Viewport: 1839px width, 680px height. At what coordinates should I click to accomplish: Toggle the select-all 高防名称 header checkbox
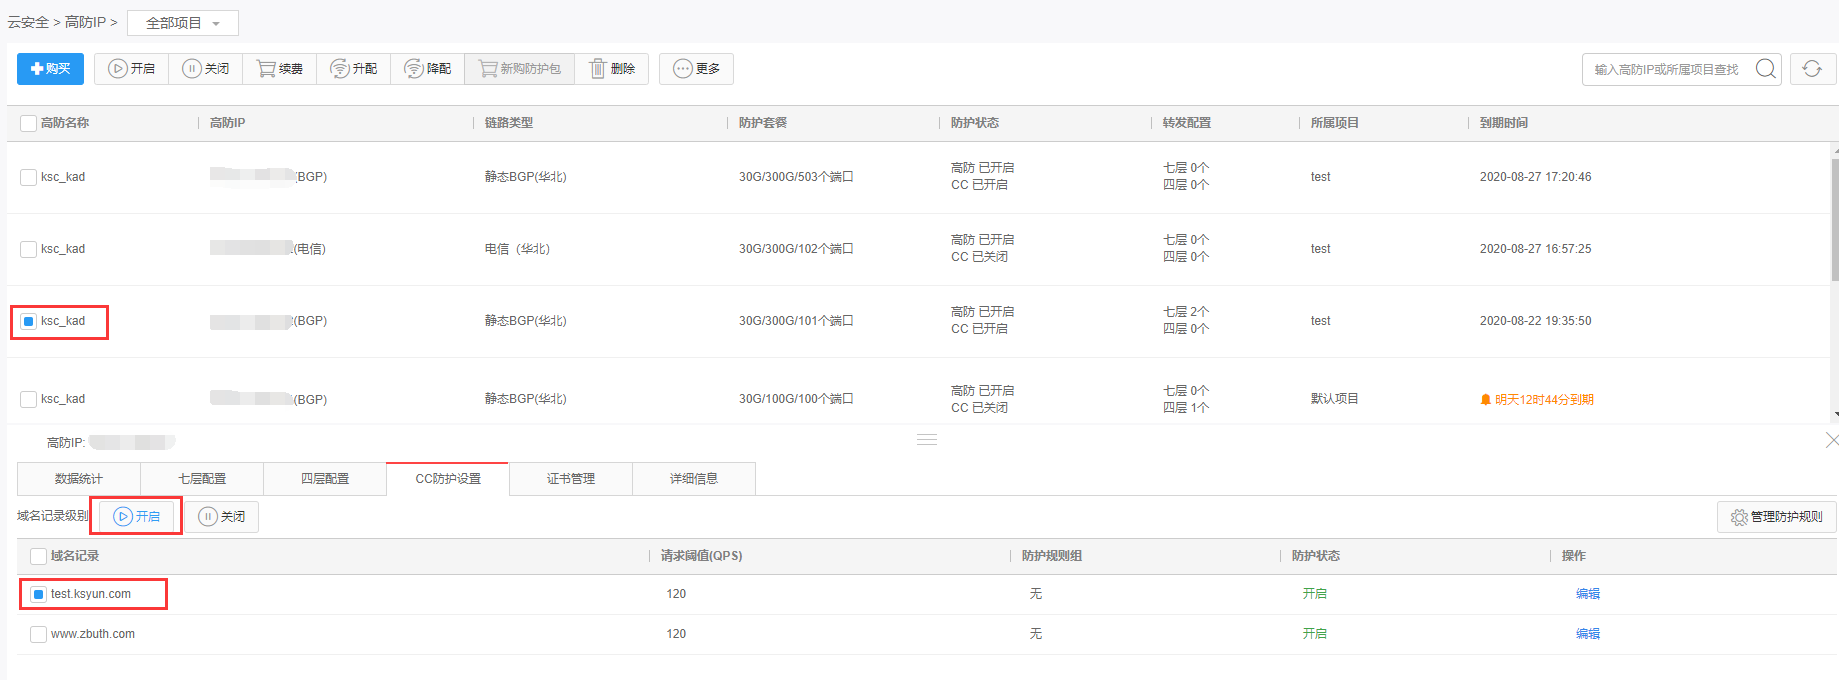(29, 124)
